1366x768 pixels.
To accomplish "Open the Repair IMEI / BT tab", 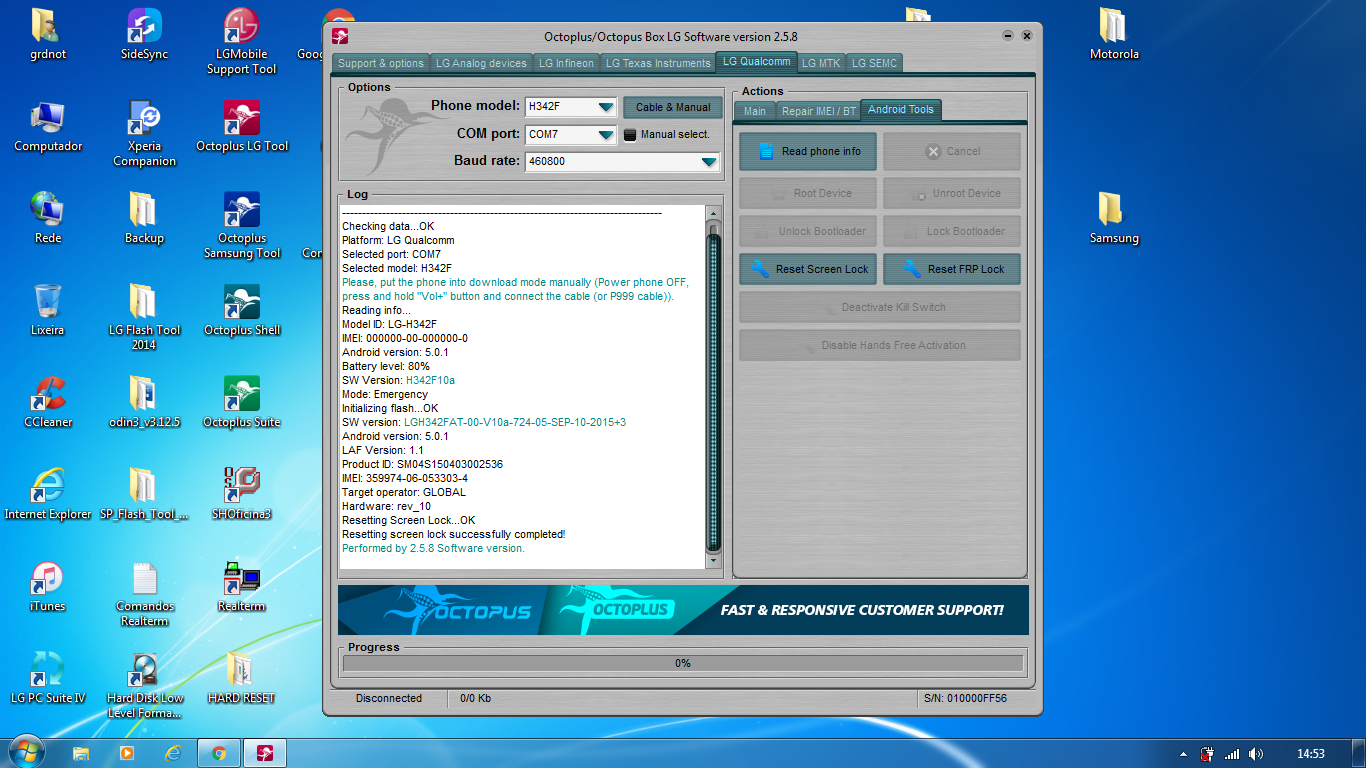I will point(819,111).
